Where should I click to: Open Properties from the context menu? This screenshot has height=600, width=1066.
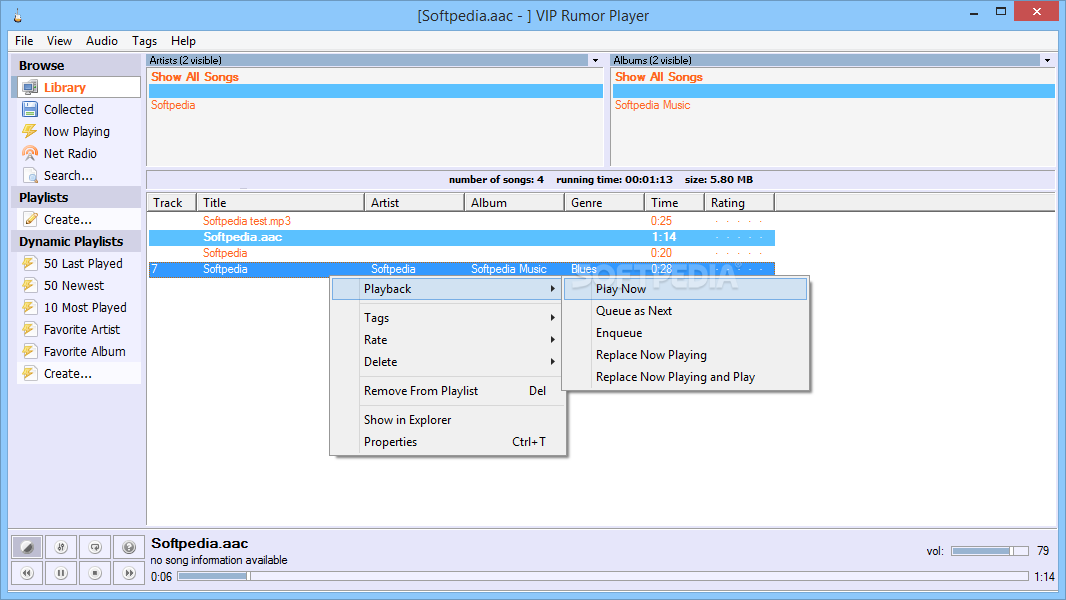tap(449, 442)
